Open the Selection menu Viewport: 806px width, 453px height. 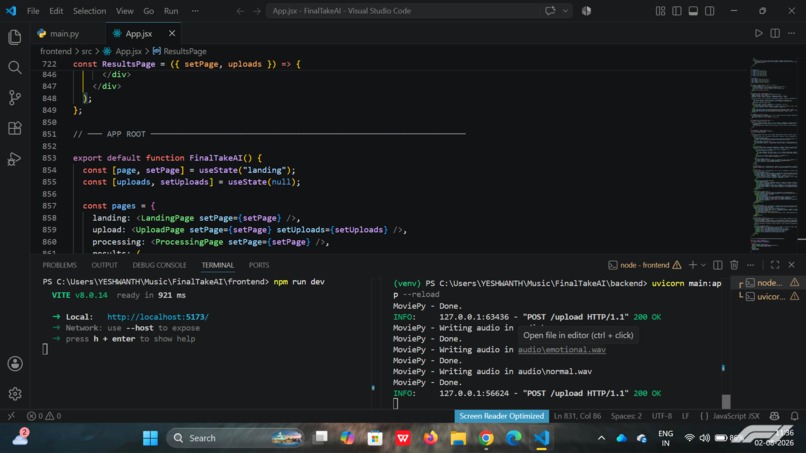(x=89, y=11)
